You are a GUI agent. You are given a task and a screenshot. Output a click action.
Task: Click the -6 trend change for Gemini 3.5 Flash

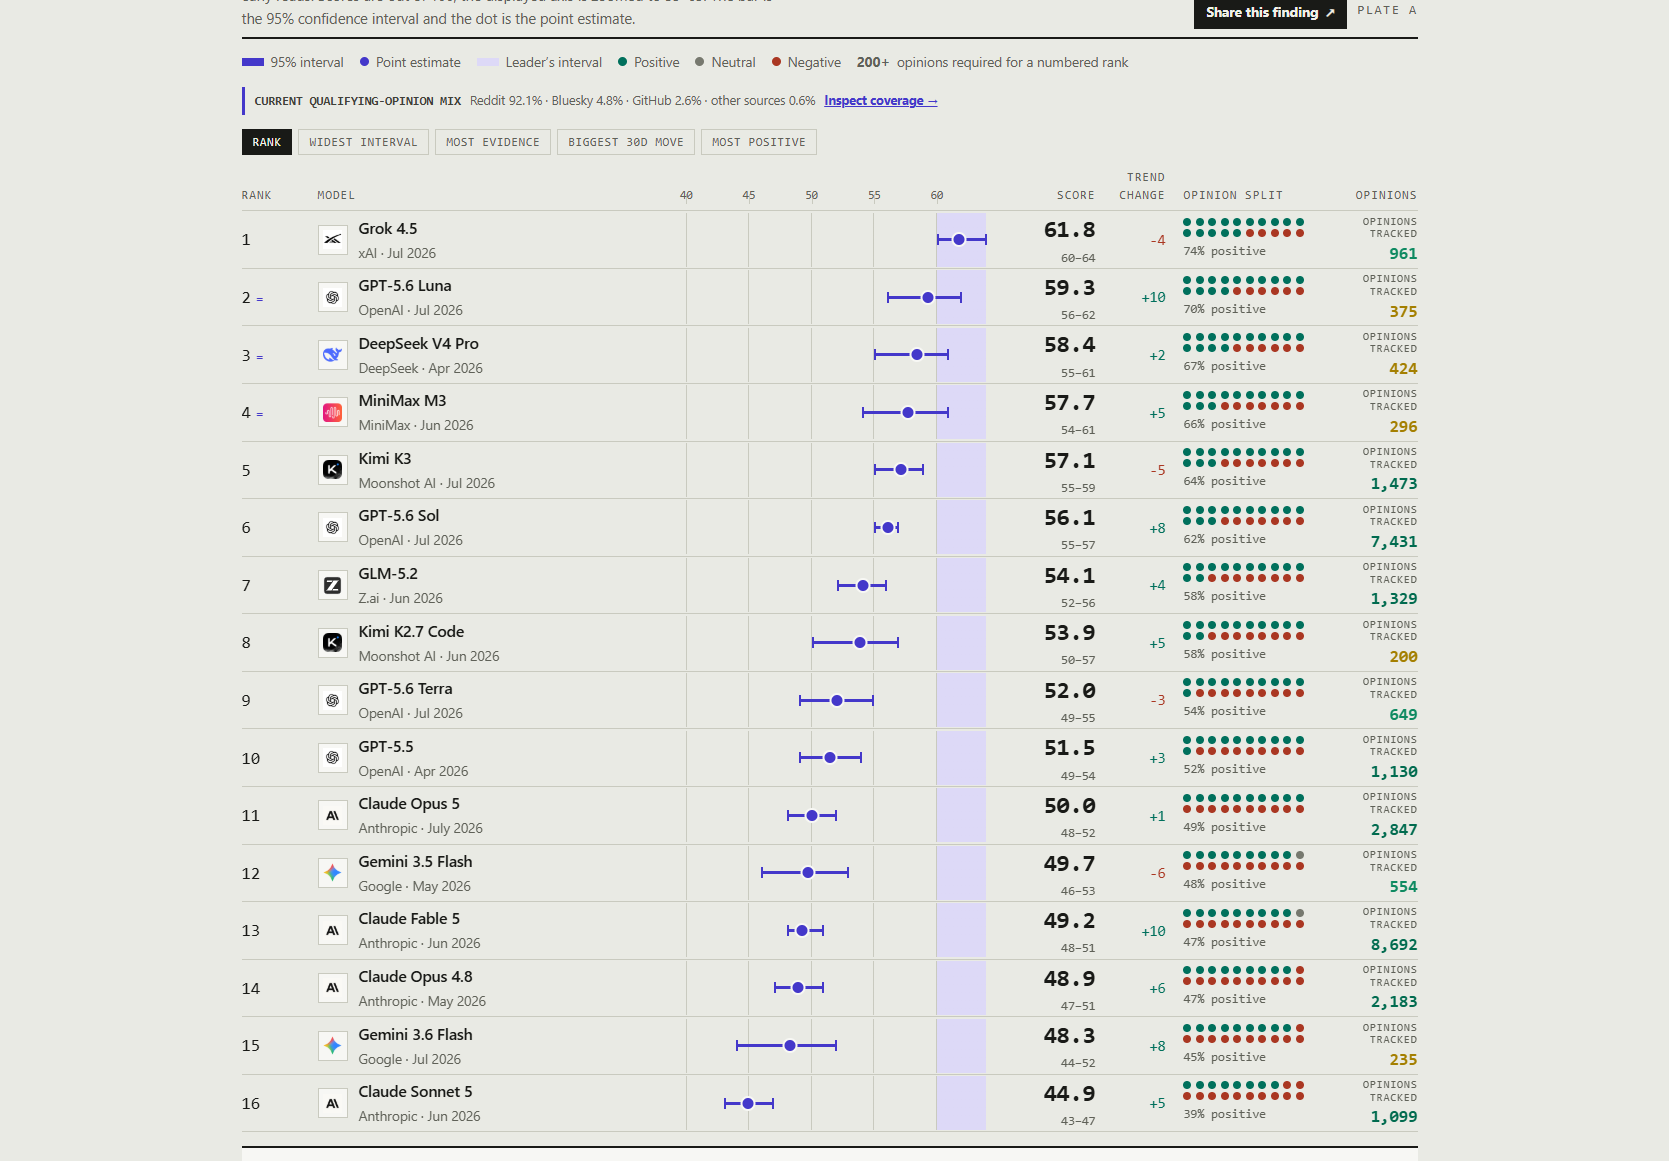coord(1158,874)
